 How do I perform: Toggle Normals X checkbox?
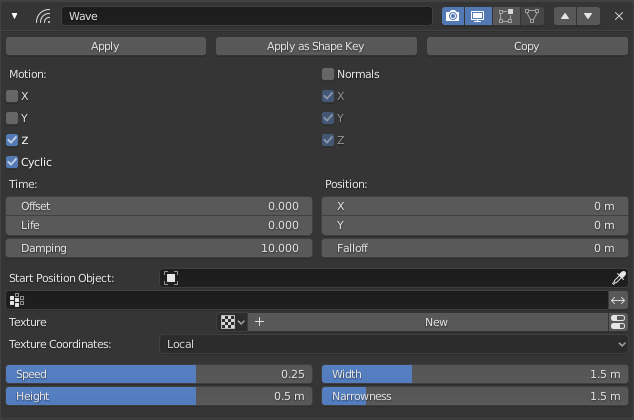click(x=328, y=96)
